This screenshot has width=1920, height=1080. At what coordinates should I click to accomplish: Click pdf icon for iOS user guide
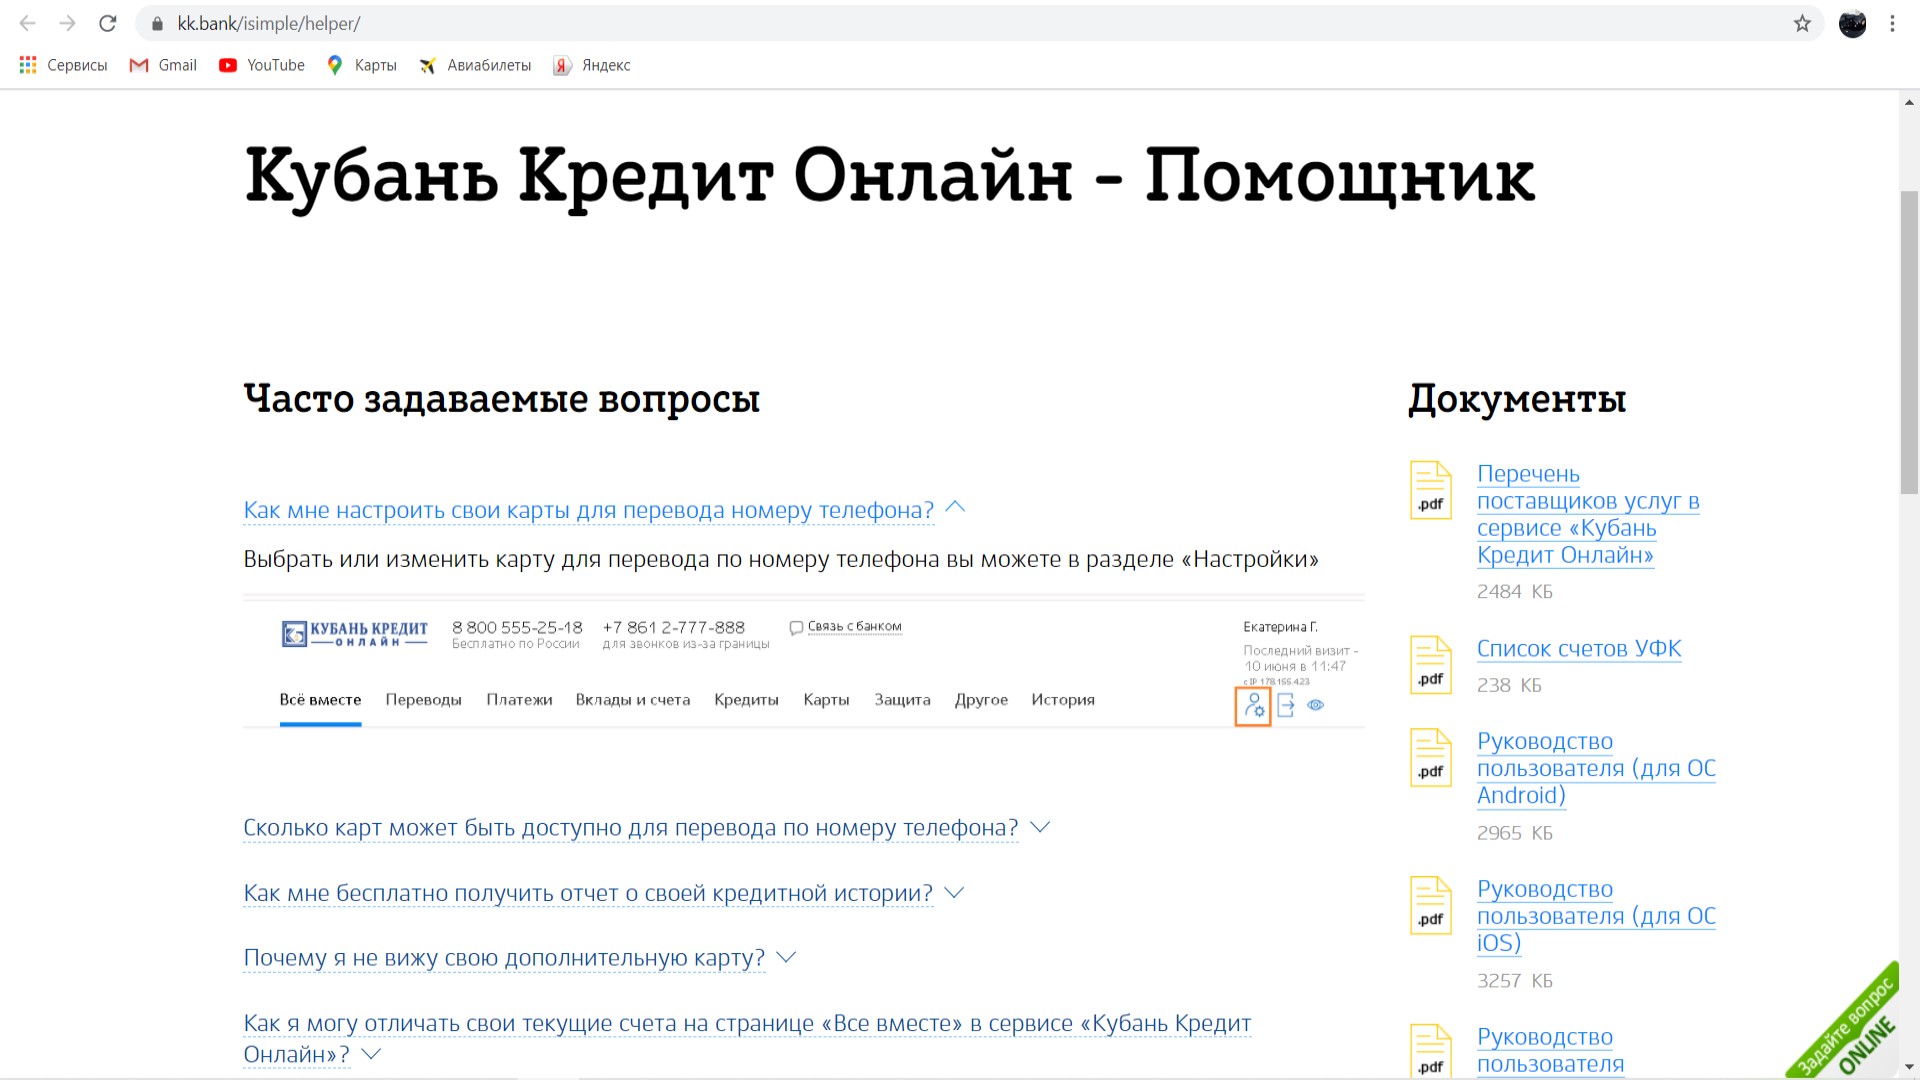coord(1431,906)
